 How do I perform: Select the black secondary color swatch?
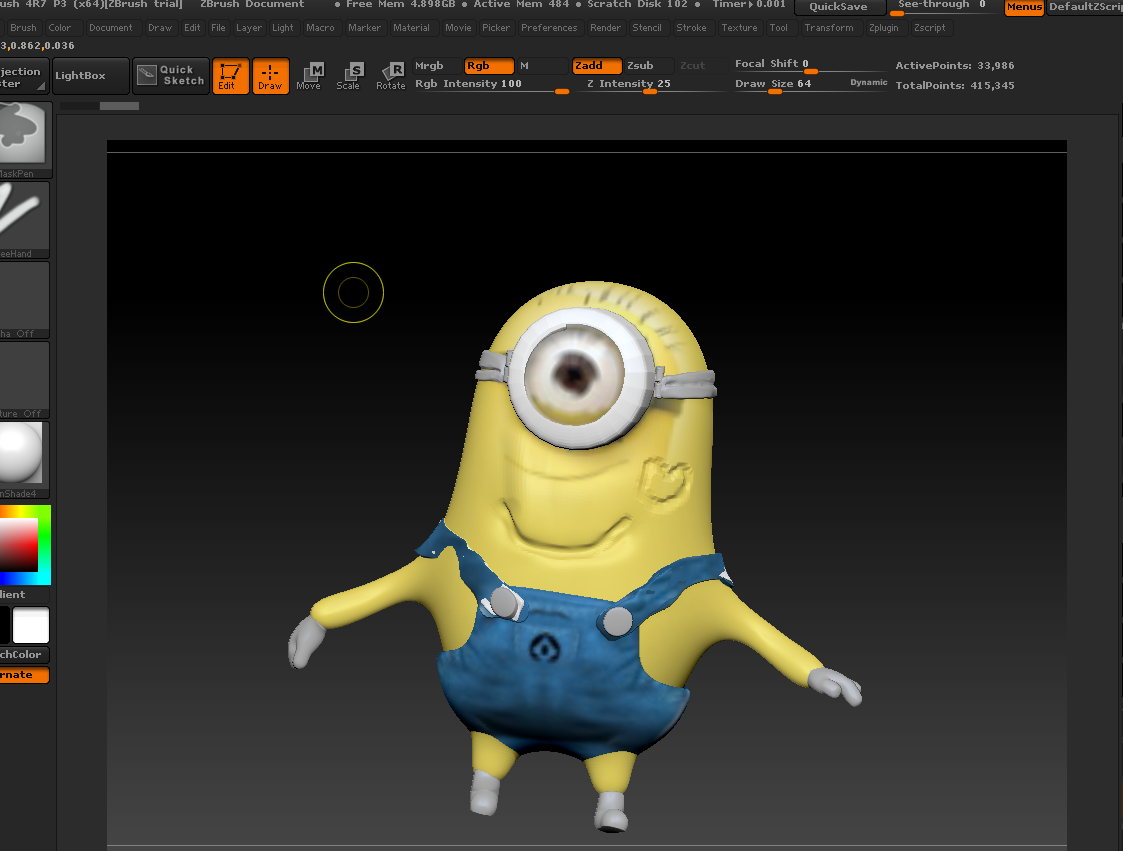pyautogui.click(x=5, y=625)
